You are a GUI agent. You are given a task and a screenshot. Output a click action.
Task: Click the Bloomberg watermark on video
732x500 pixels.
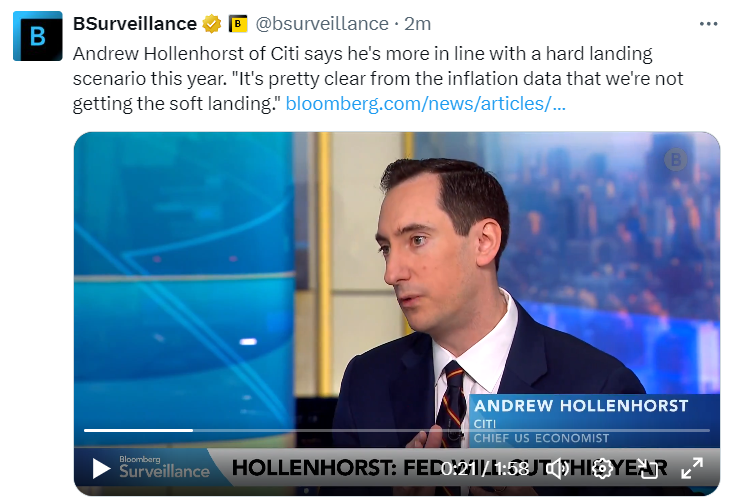pyautogui.click(x=677, y=160)
